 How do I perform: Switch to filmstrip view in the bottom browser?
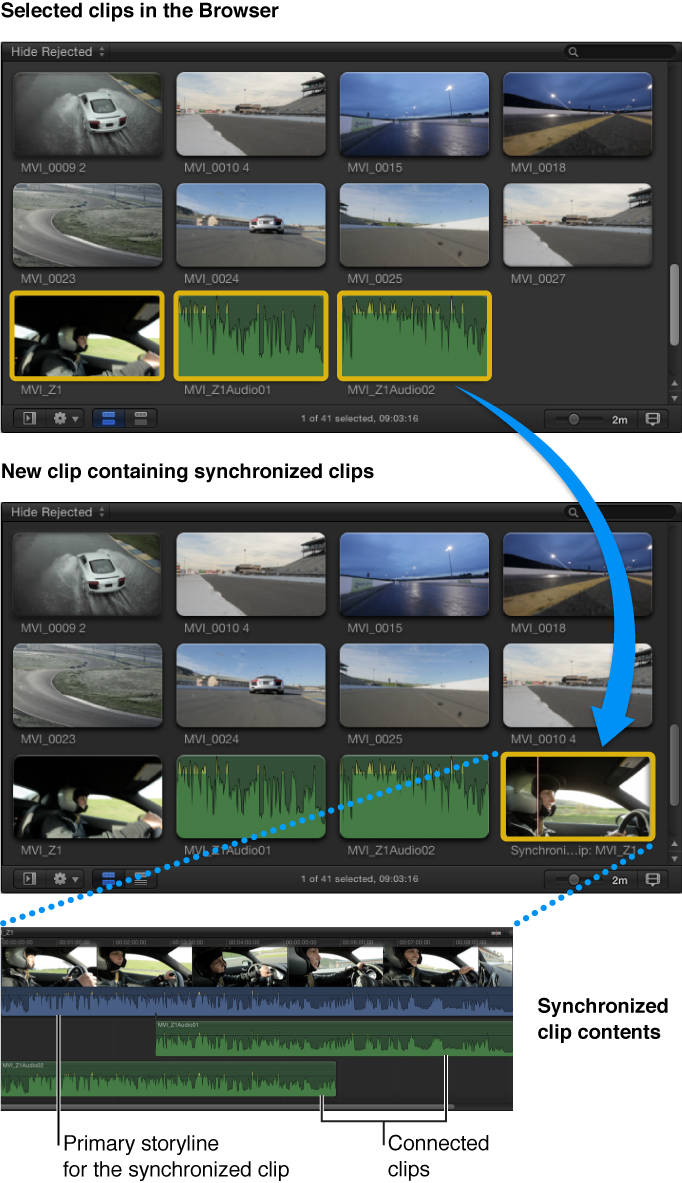click(x=108, y=879)
